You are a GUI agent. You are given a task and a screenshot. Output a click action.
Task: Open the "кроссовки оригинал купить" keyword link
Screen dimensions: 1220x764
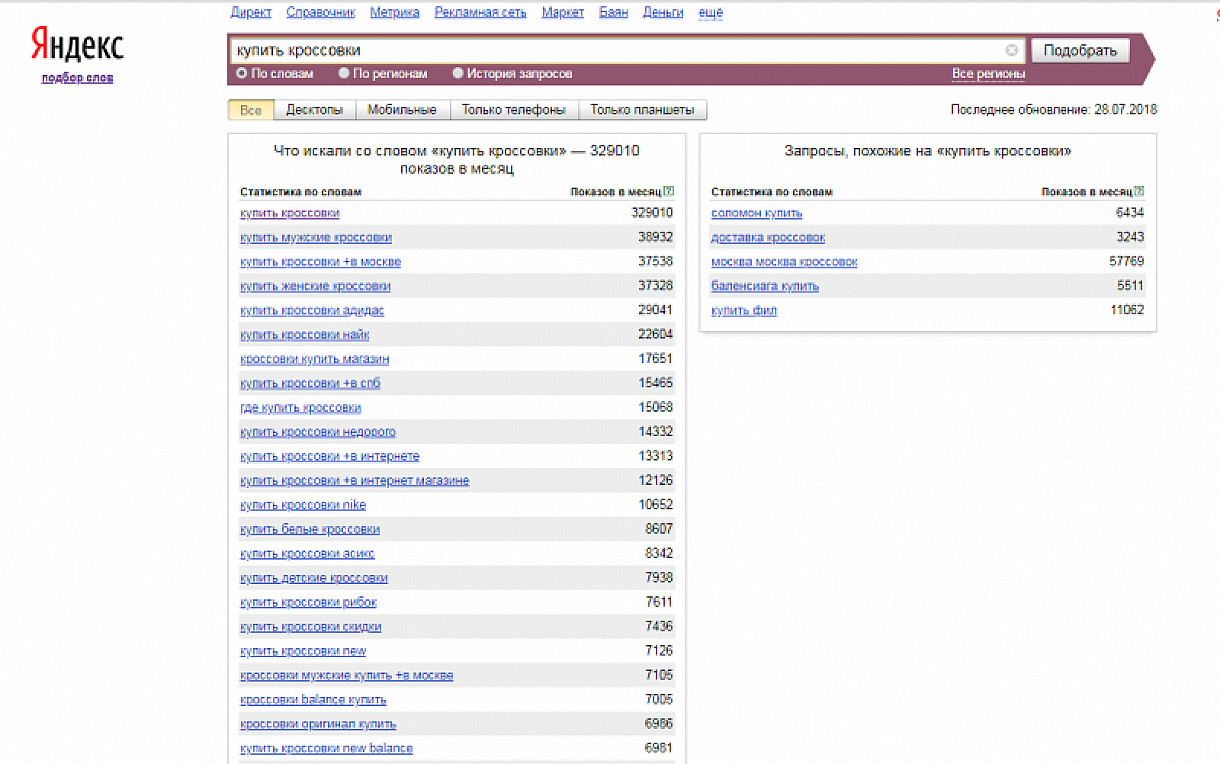(319, 724)
